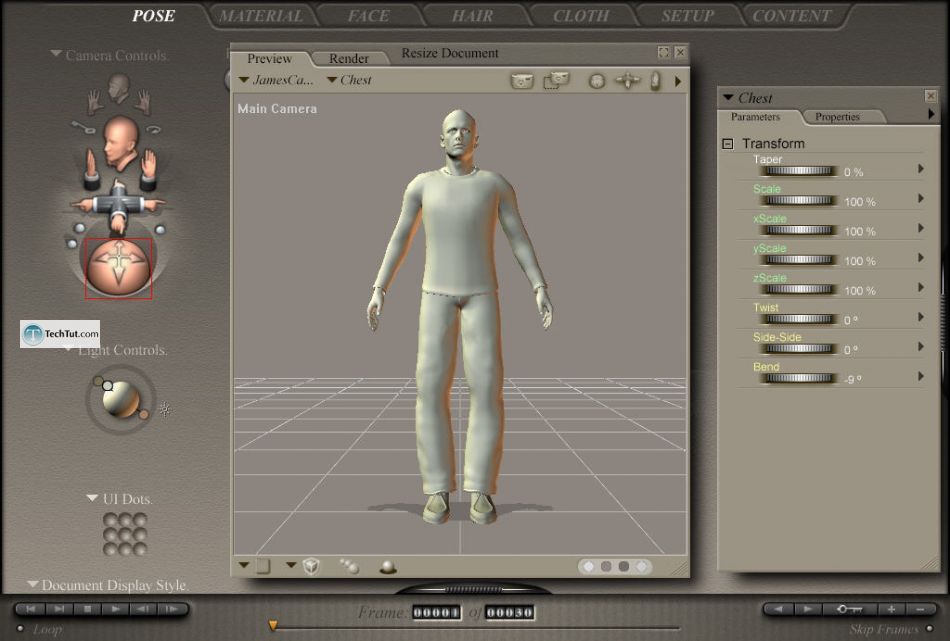950x641 pixels.
Task: Collapse the Camera Controls section
Action: click(57, 55)
